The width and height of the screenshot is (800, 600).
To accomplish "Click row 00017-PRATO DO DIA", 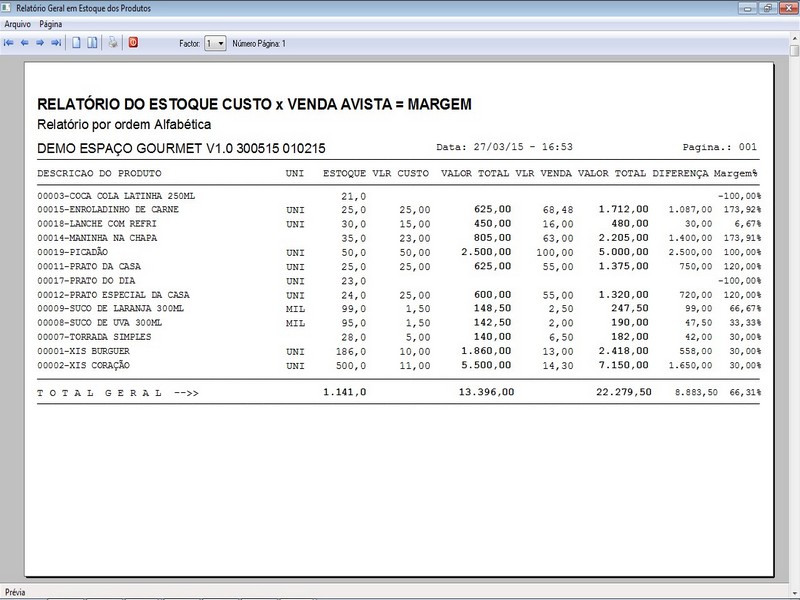I will coord(399,281).
